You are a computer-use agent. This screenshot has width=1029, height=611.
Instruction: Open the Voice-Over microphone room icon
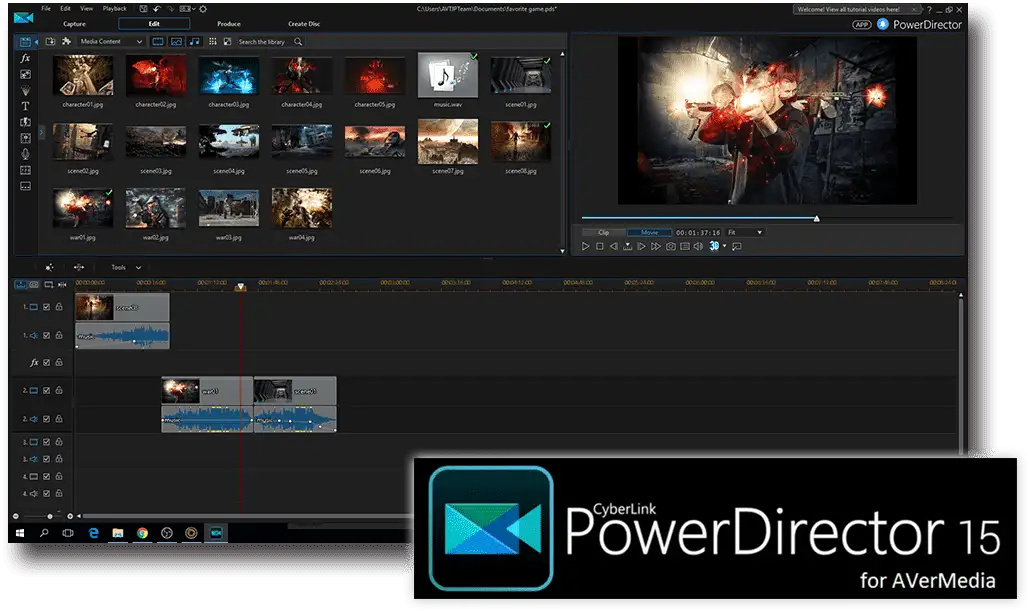25,154
